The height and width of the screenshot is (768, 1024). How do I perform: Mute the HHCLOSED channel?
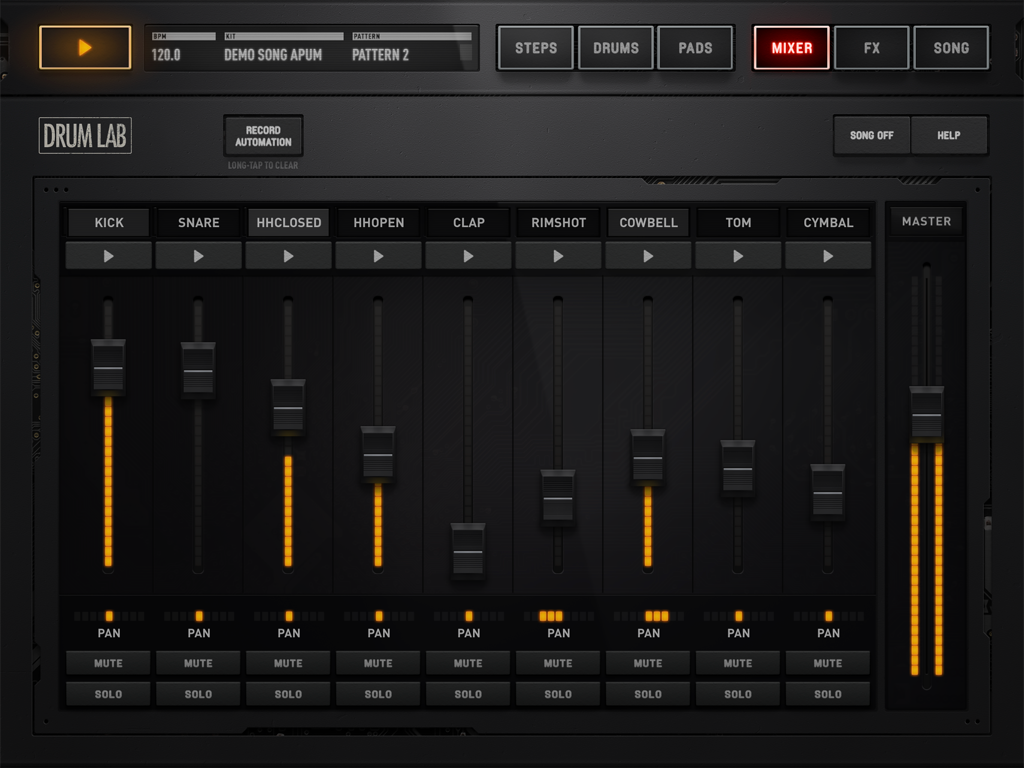pyautogui.click(x=288, y=662)
